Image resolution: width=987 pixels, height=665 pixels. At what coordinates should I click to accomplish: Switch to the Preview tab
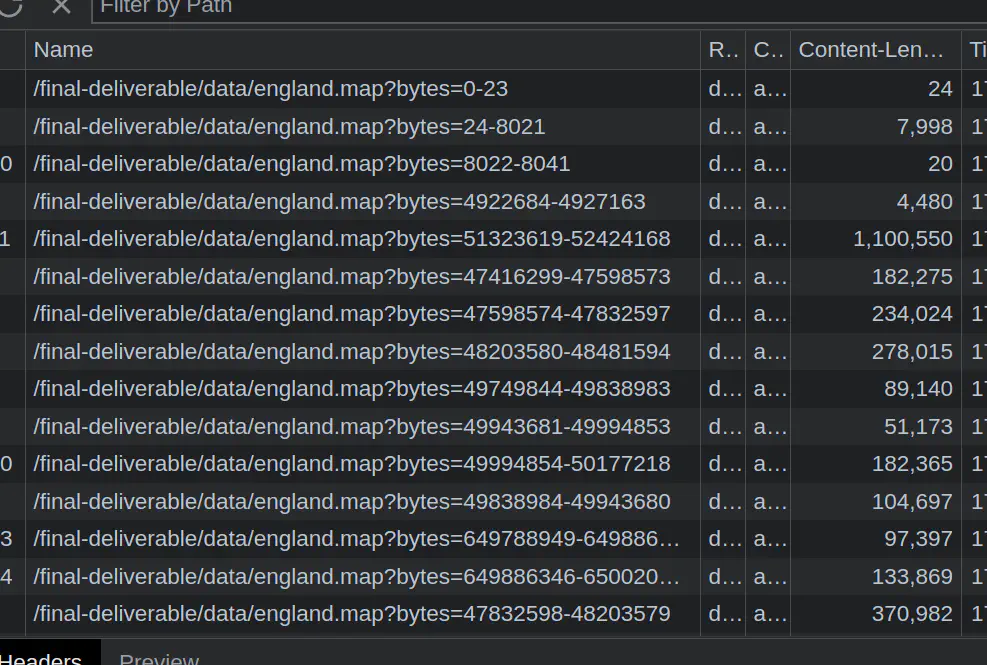pyautogui.click(x=159, y=657)
